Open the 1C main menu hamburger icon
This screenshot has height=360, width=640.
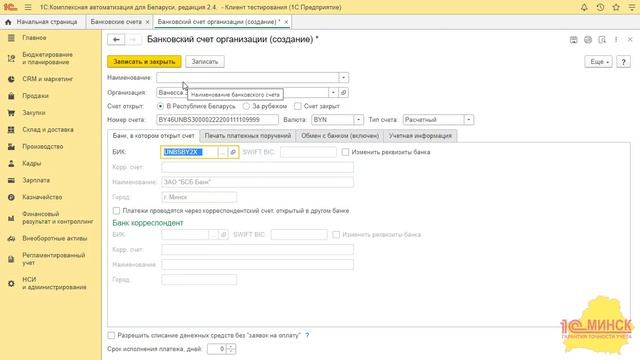click(x=28, y=7)
